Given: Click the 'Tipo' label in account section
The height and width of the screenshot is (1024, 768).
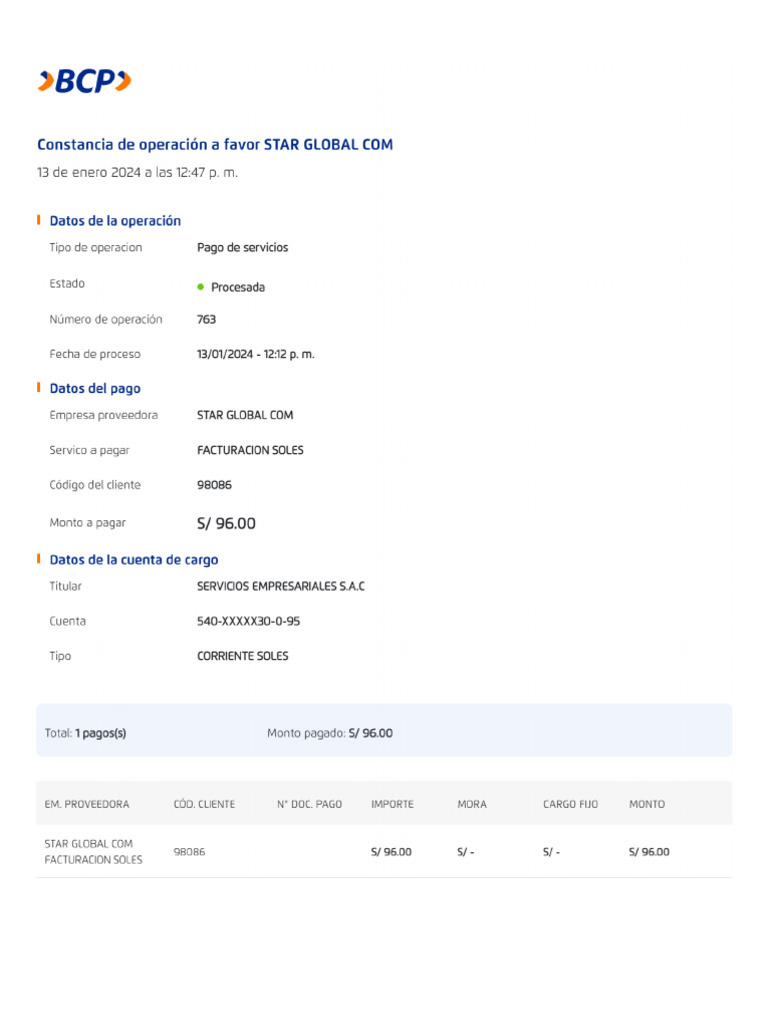Looking at the screenshot, I should pyautogui.click(x=60, y=656).
